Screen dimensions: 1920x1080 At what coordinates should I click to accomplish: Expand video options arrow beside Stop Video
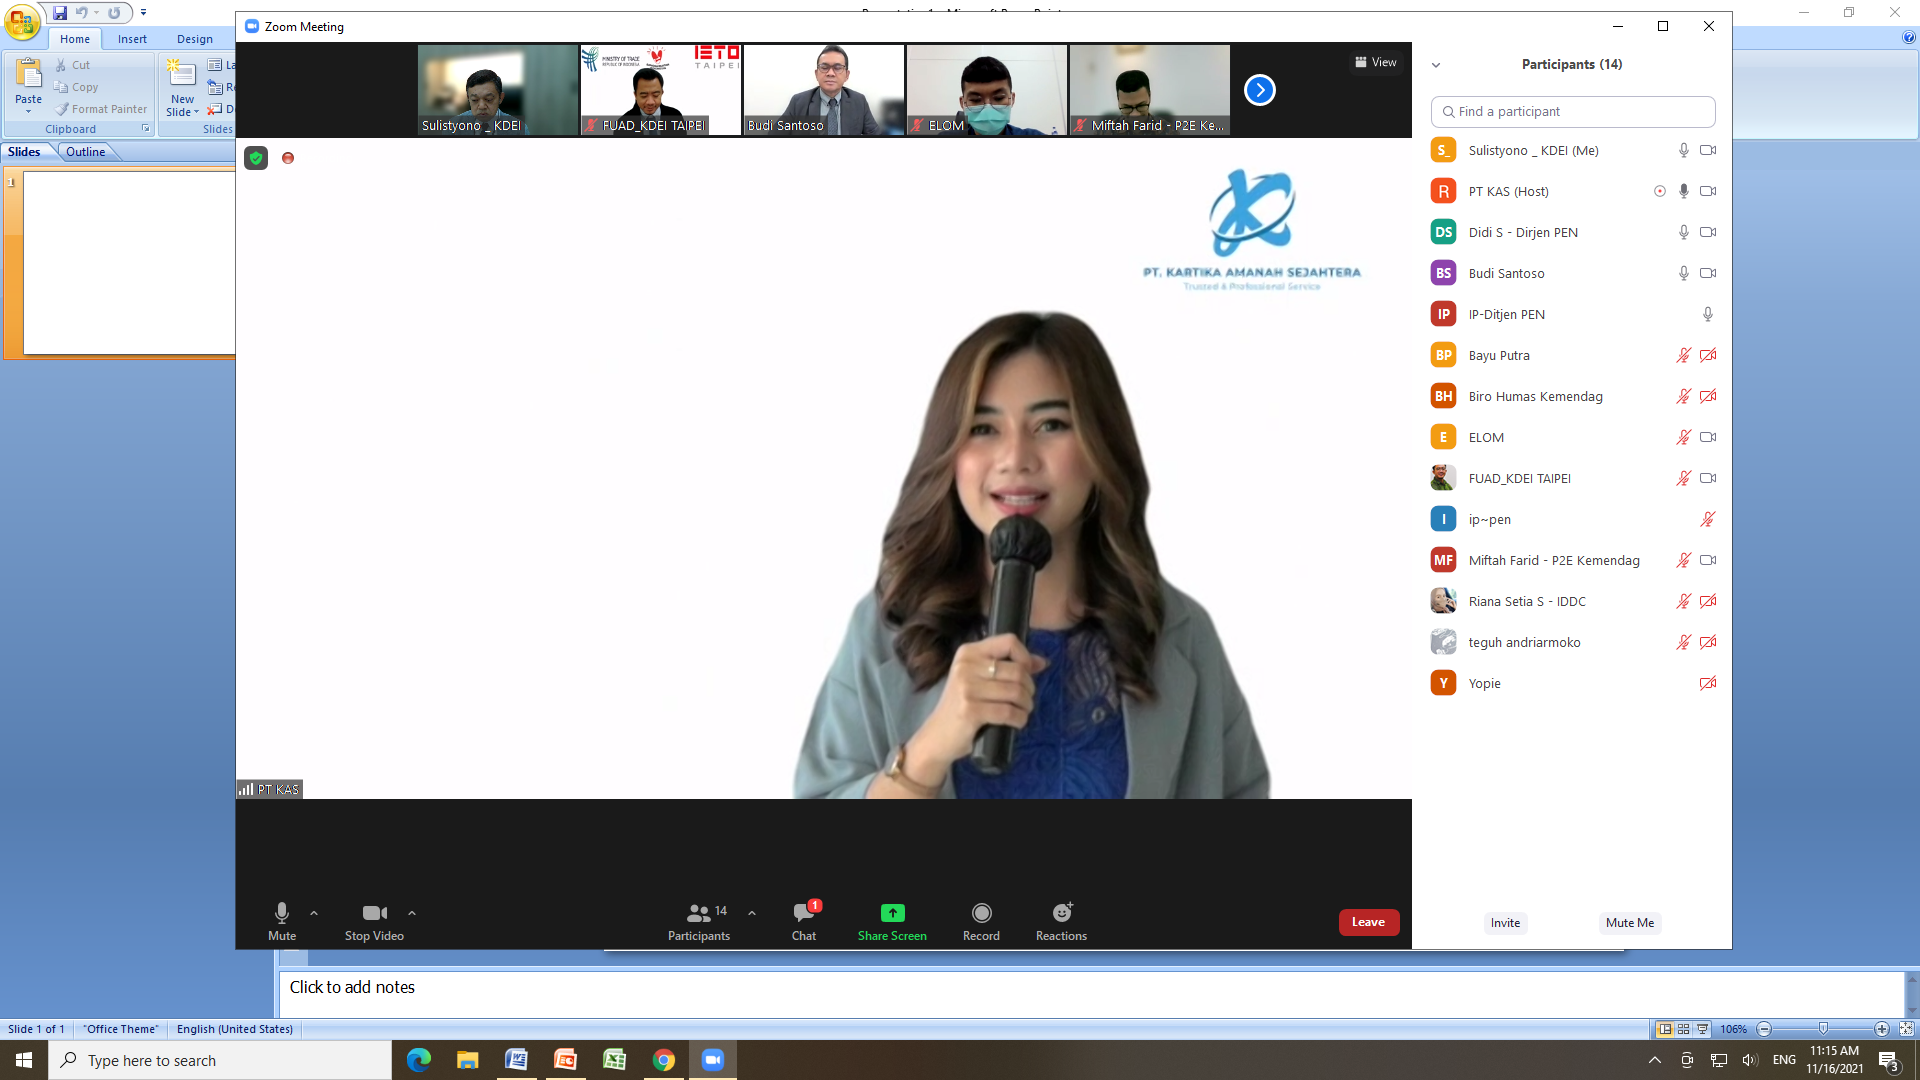412,913
